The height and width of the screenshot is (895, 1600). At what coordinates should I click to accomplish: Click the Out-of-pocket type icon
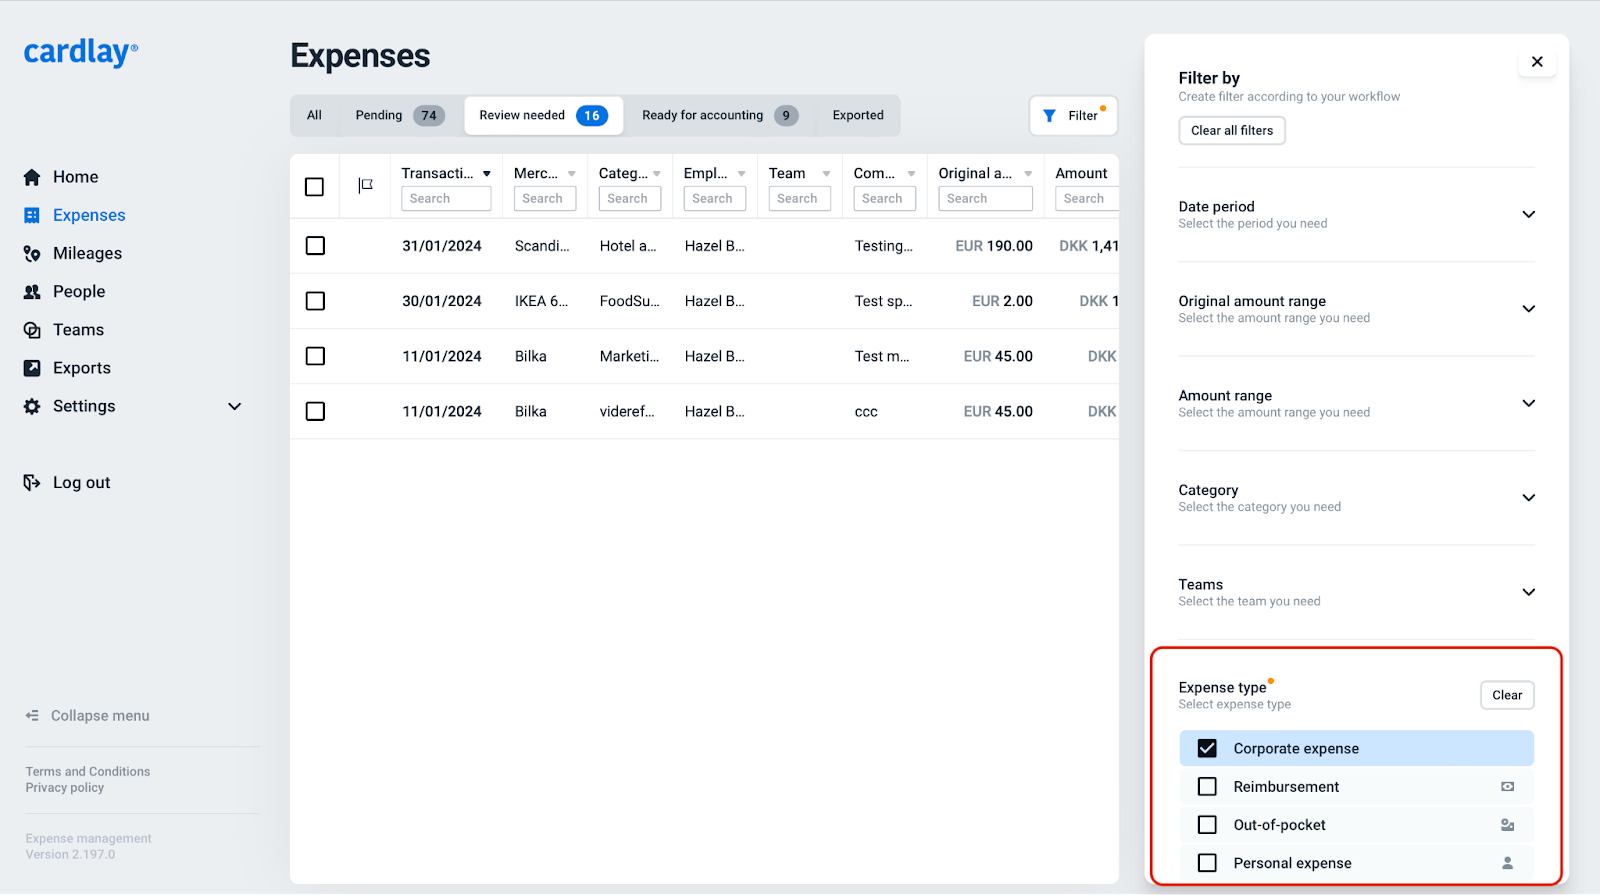pos(1507,825)
